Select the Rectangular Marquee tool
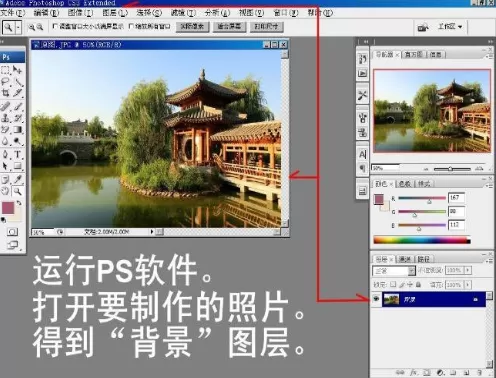The image size is (496, 378). point(6,70)
